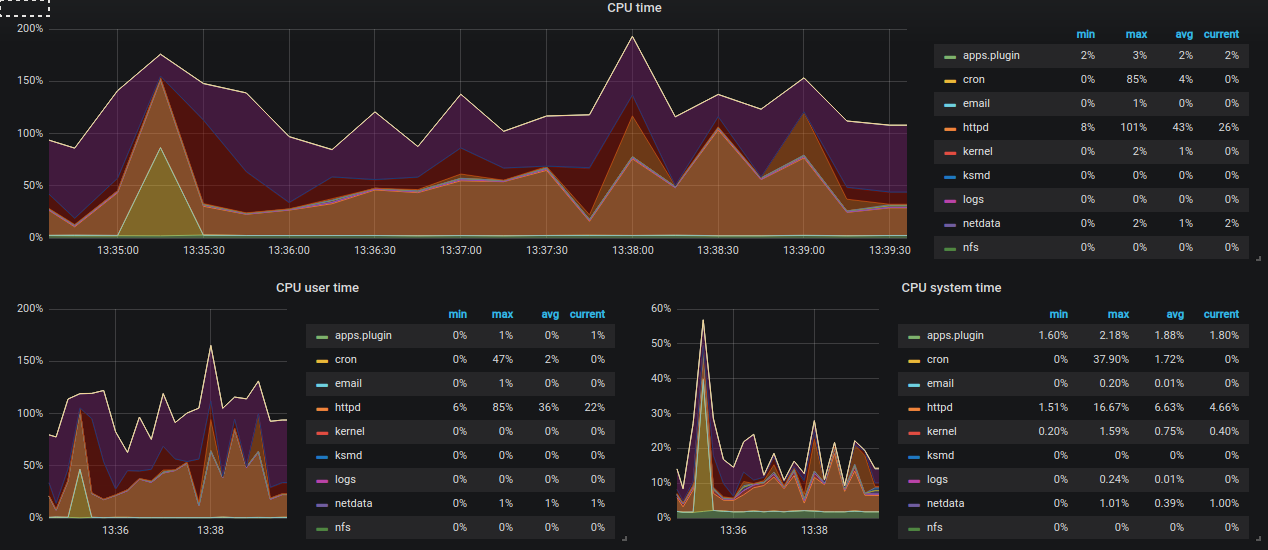This screenshot has width=1268, height=550.
Task: Open the CPU system time panel menu
Action: point(950,288)
